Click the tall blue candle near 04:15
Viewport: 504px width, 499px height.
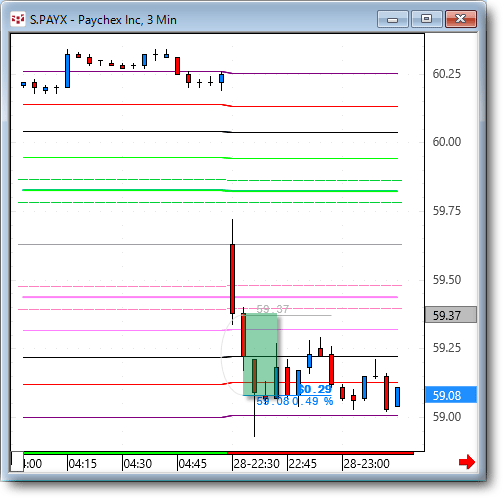(x=67, y=71)
